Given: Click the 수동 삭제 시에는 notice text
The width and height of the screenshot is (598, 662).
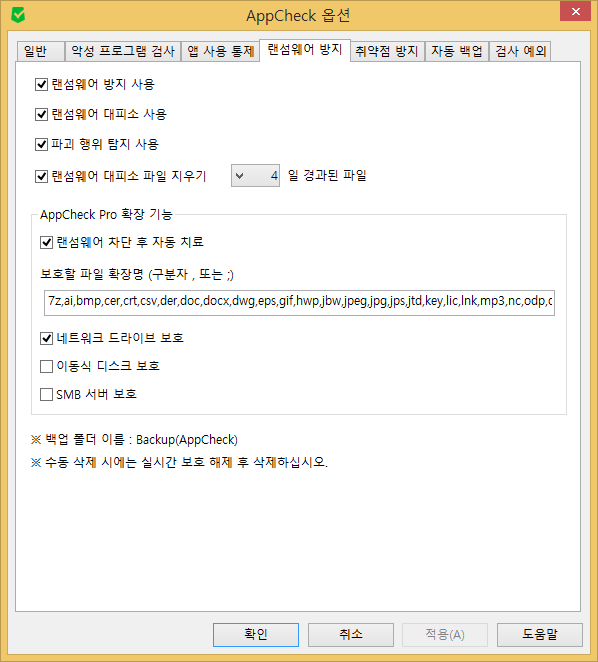Looking at the screenshot, I should (179, 462).
